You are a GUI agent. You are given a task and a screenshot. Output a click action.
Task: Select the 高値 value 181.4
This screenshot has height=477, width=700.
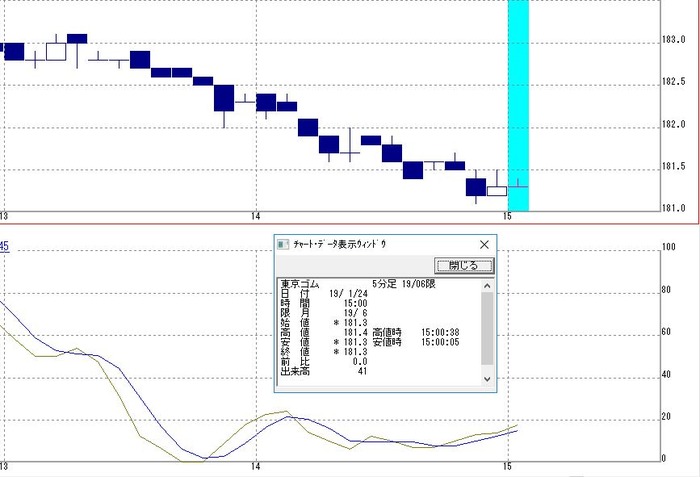point(356,332)
